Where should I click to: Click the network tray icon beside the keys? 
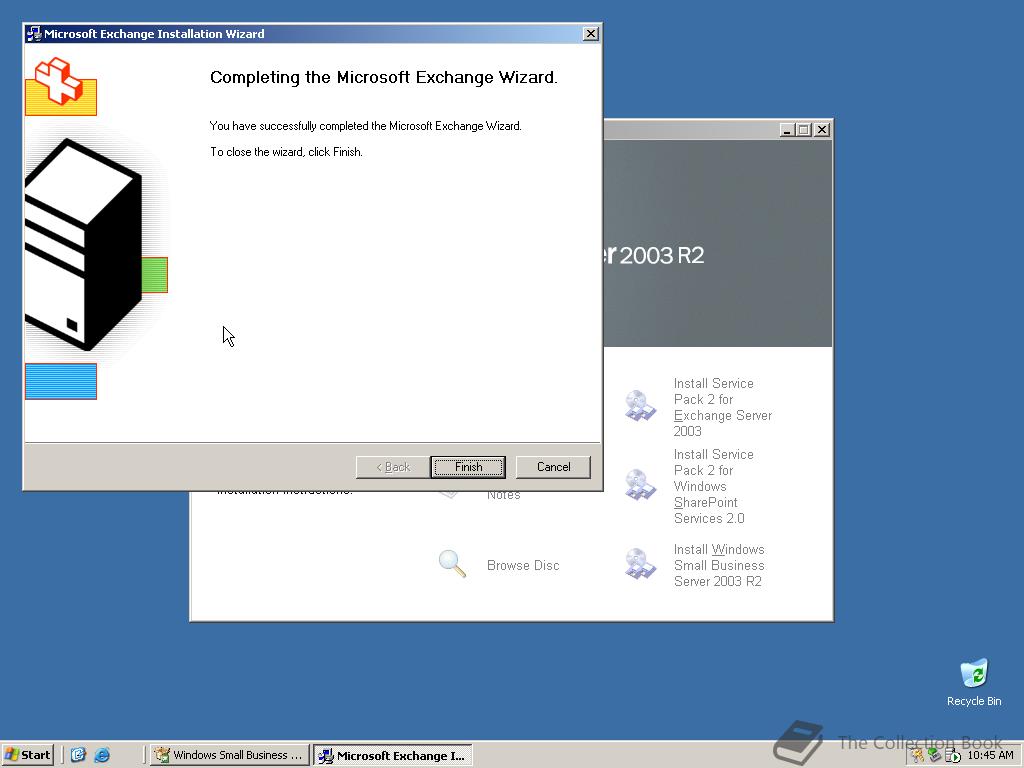[x=935, y=756]
